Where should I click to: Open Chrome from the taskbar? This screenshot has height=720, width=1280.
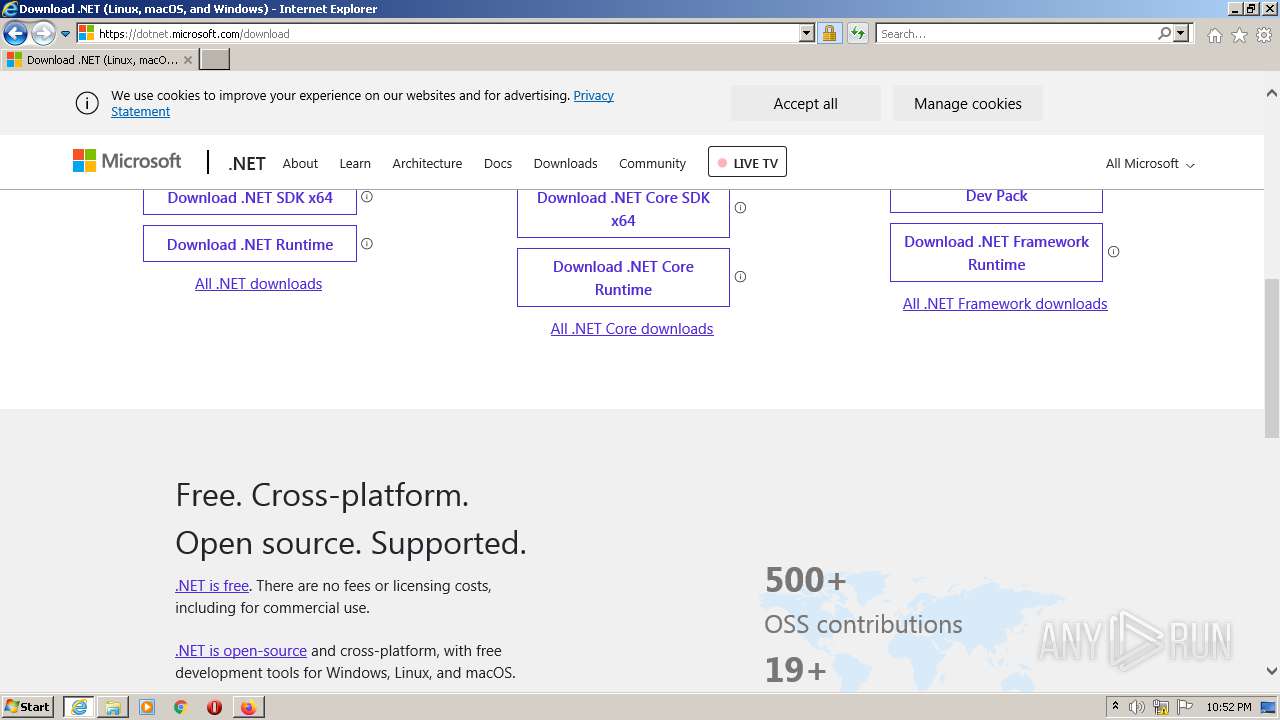coord(181,707)
